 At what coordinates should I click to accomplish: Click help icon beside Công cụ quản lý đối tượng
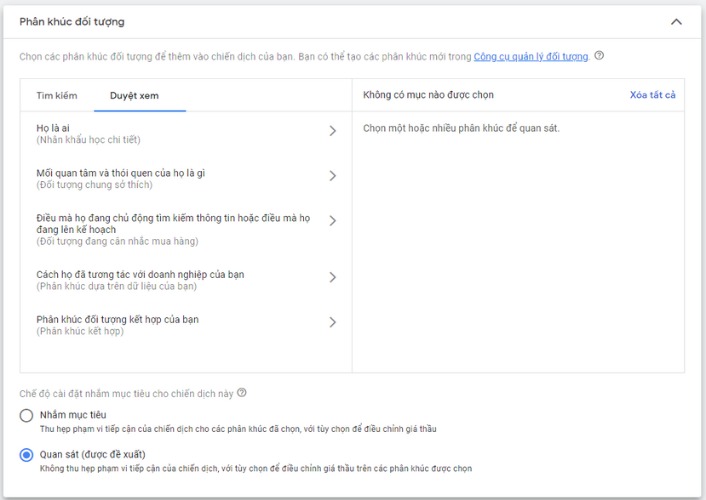pyautogui.click(x=599, y=56)
